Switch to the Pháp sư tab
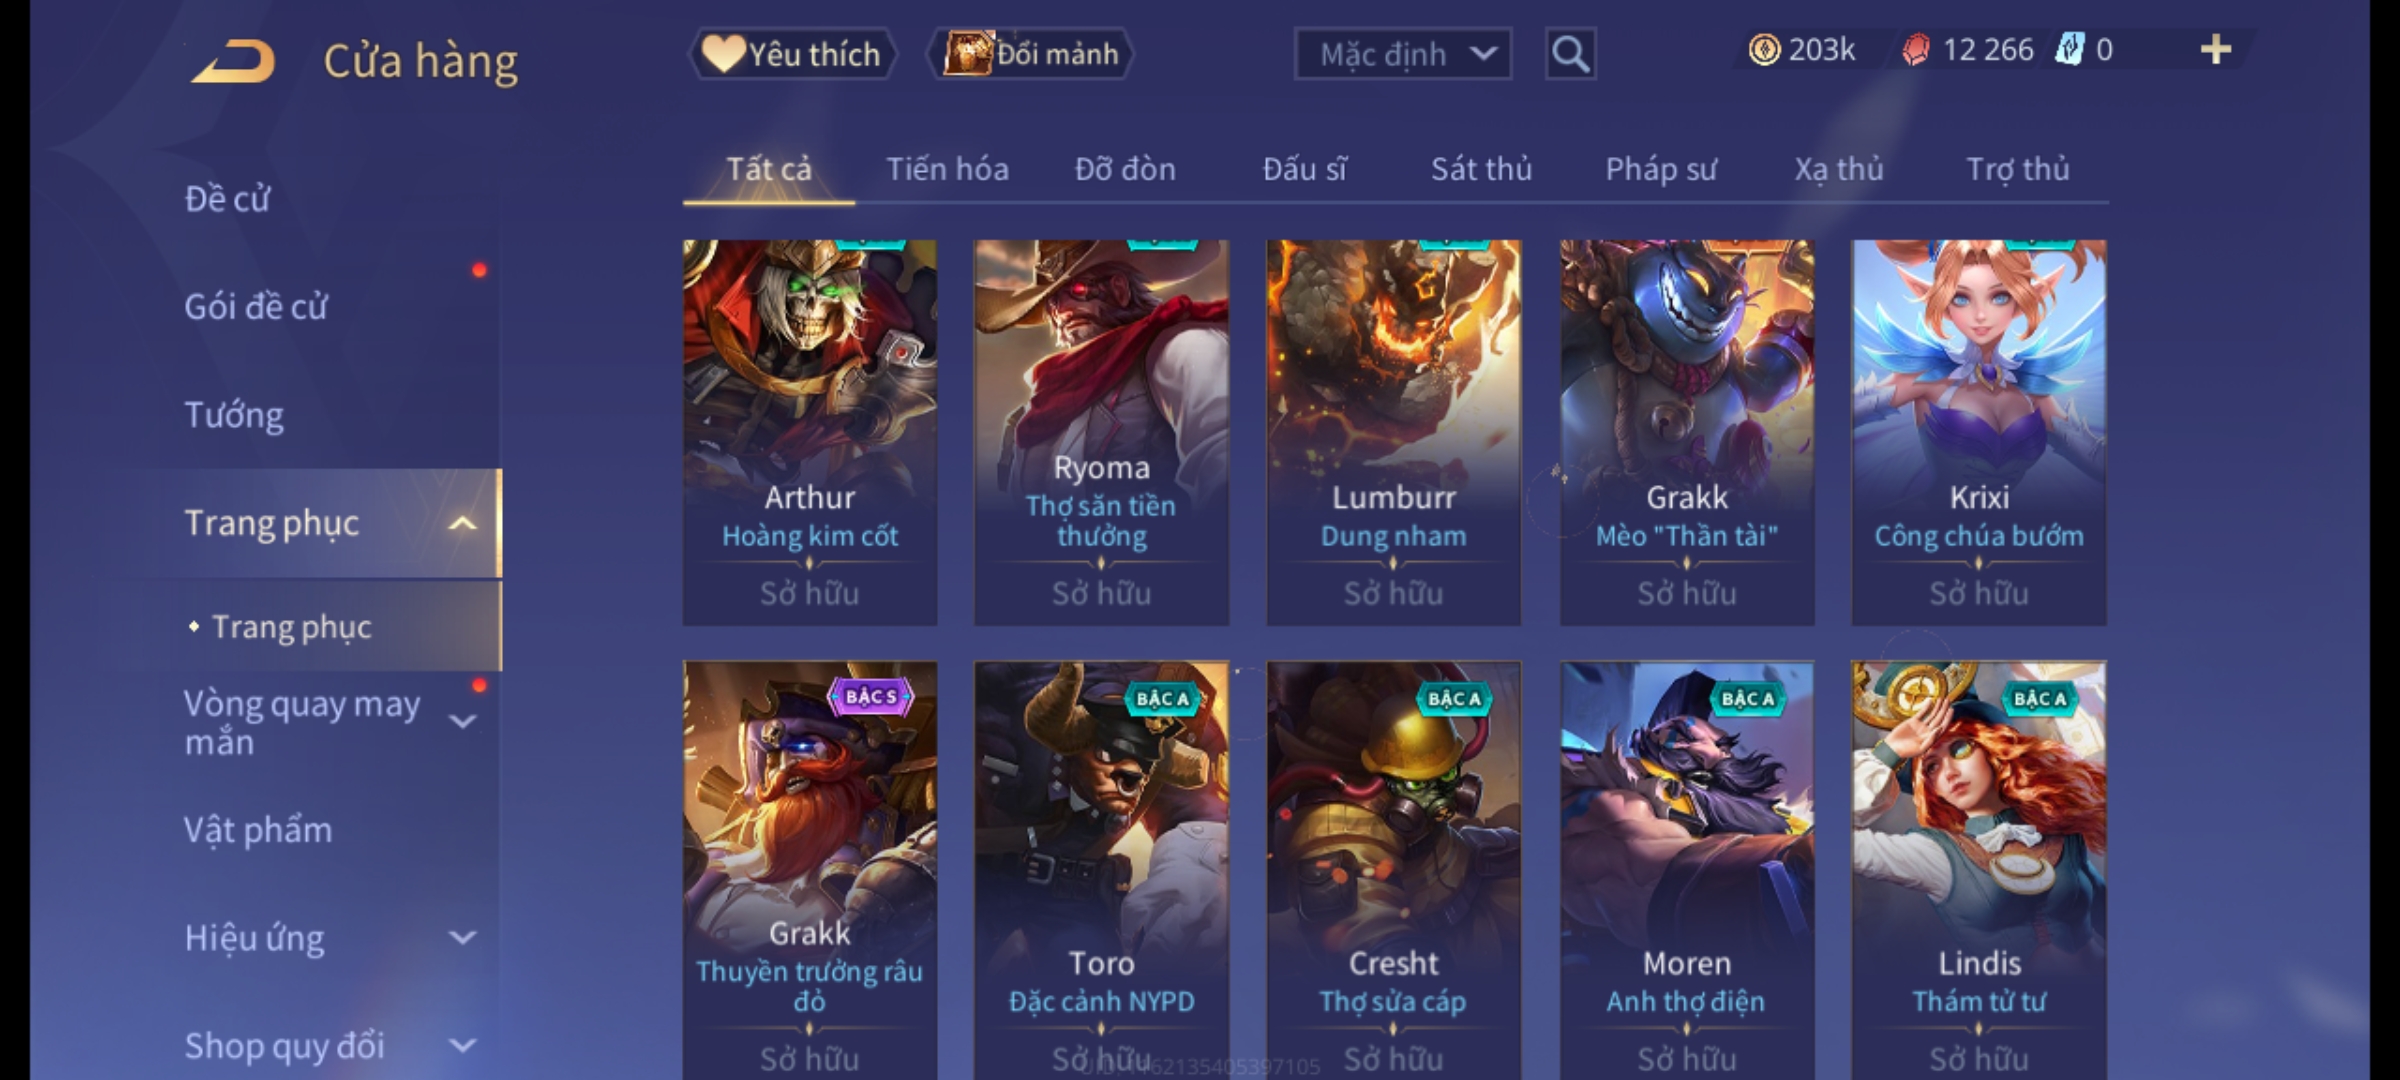 click(1660, 169)
